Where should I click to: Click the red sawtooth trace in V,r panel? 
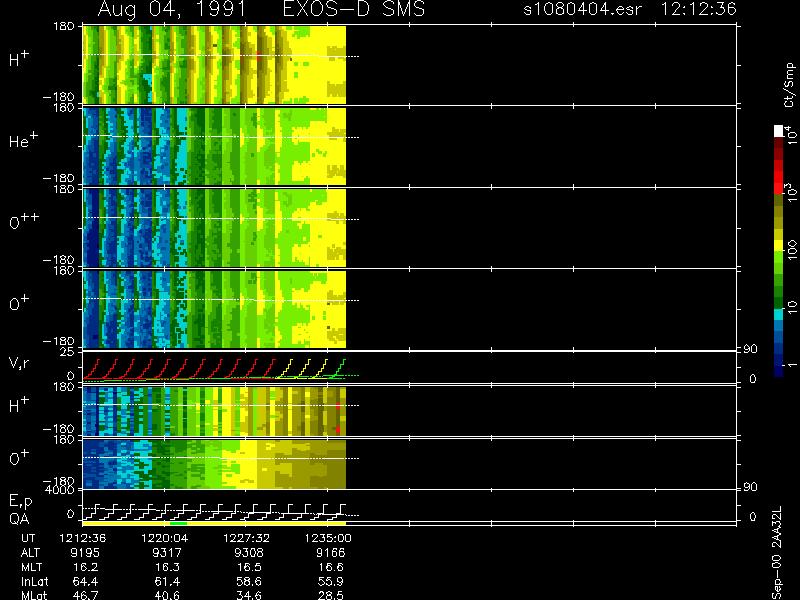(179, 368)
